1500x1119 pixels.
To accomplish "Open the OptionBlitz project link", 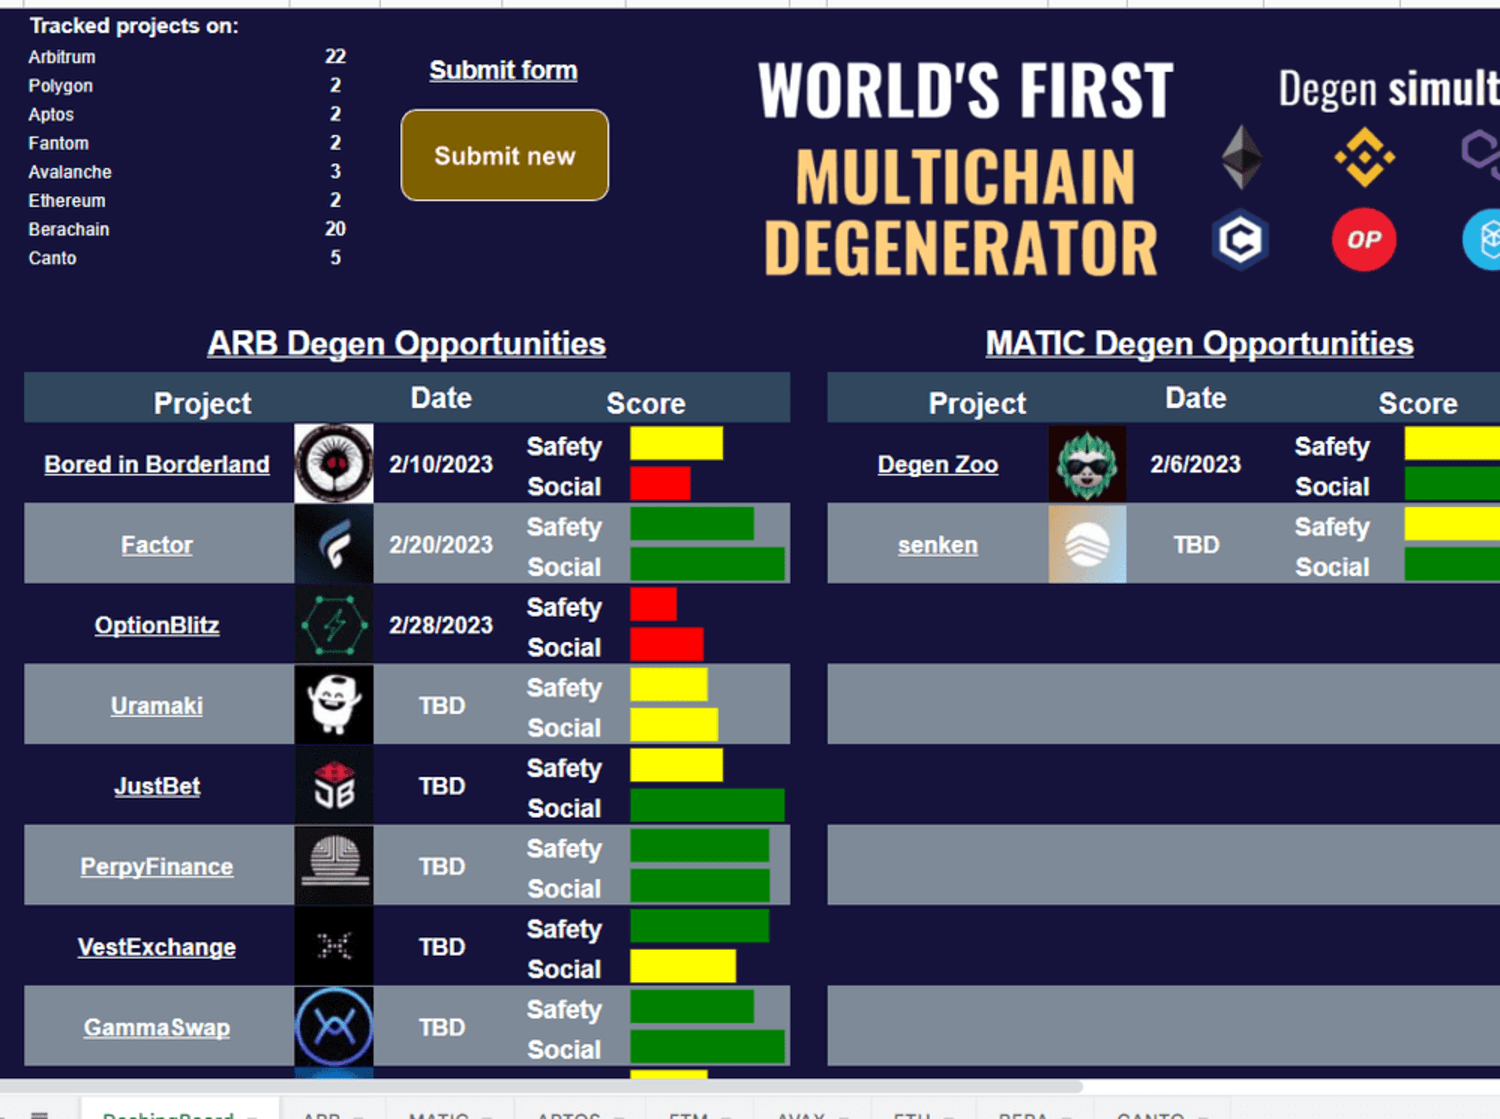I will [x=157, y=625].
